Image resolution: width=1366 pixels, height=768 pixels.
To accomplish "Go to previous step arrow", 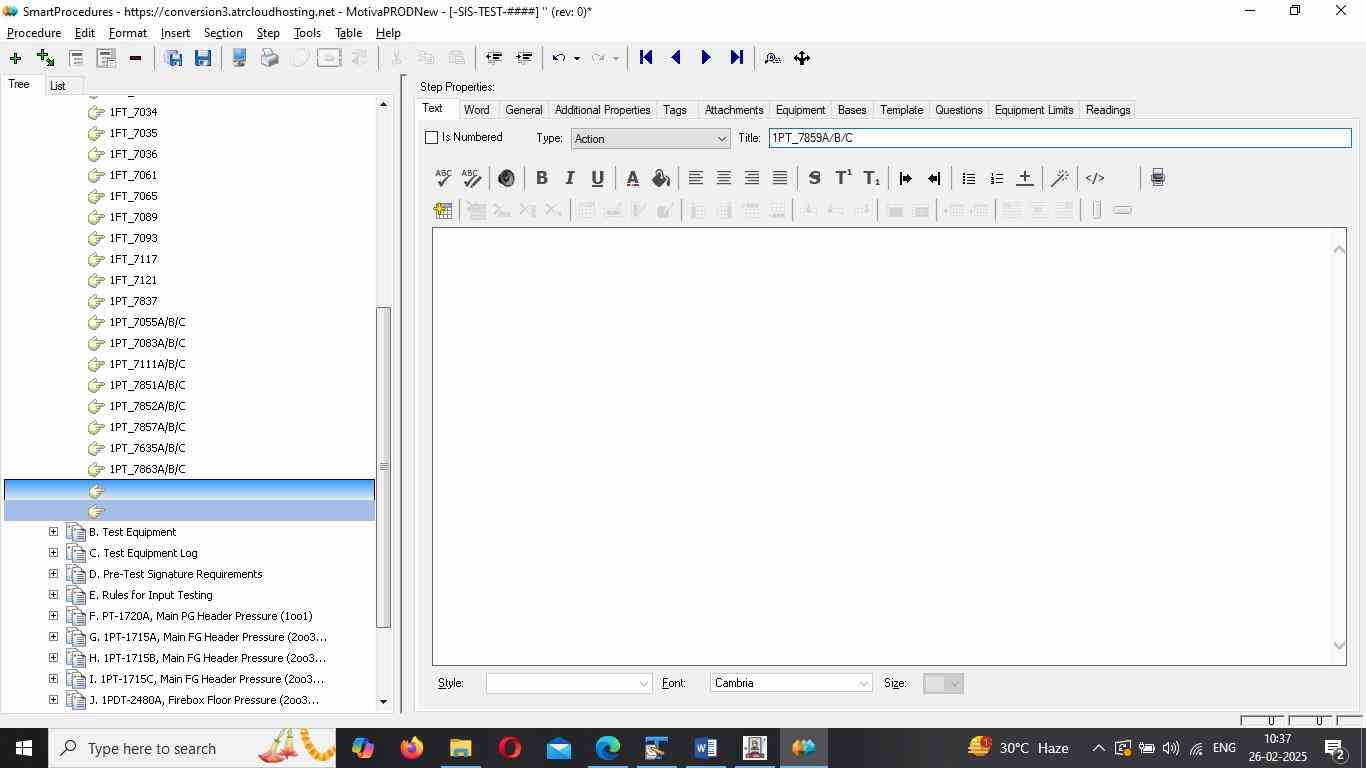I will (x=676, y=58).
